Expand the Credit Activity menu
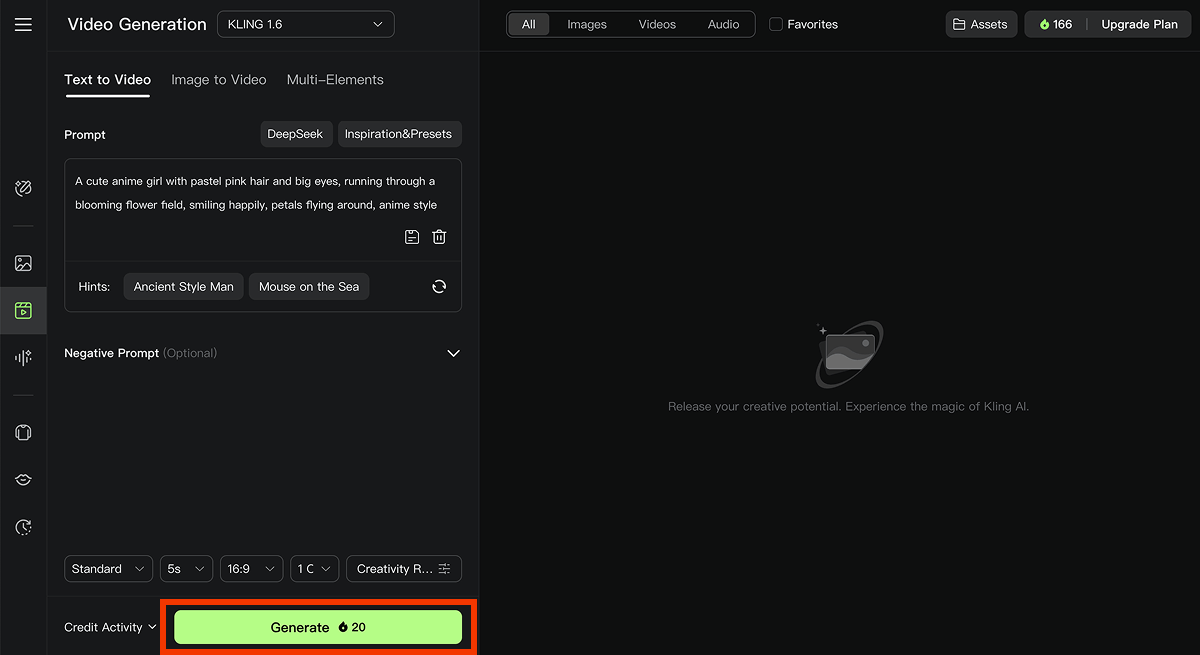The height and width of the screenshot is (655, 1200). point(110,627)
